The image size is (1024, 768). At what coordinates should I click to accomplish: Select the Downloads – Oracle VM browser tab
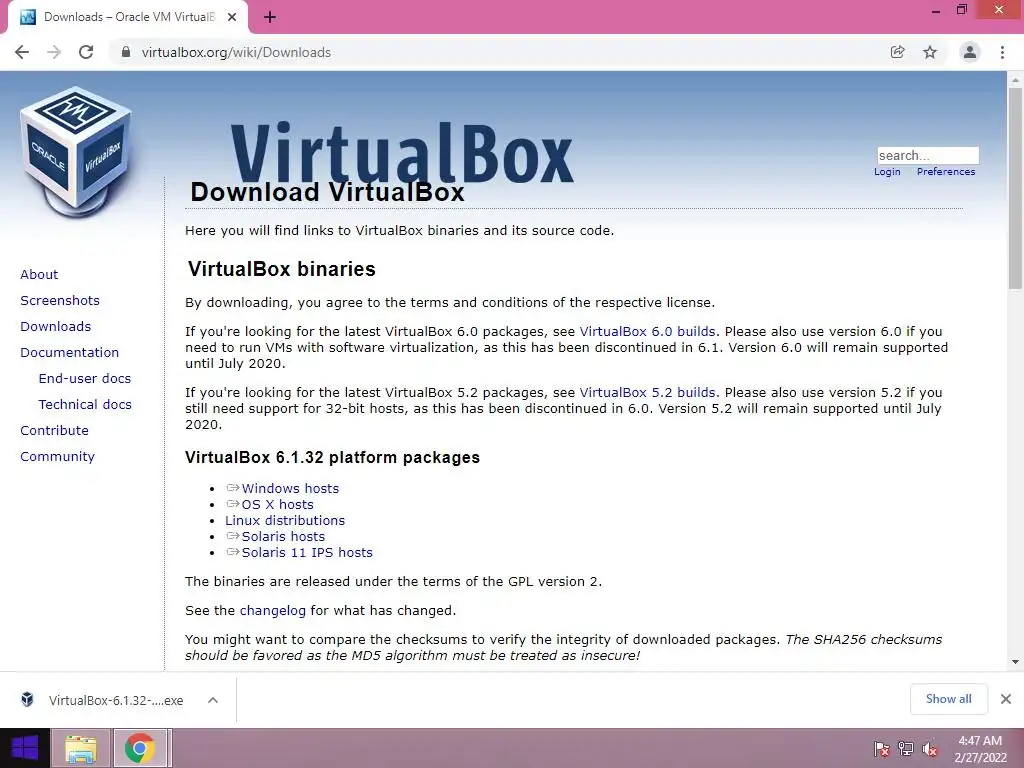tap(128, 18)
